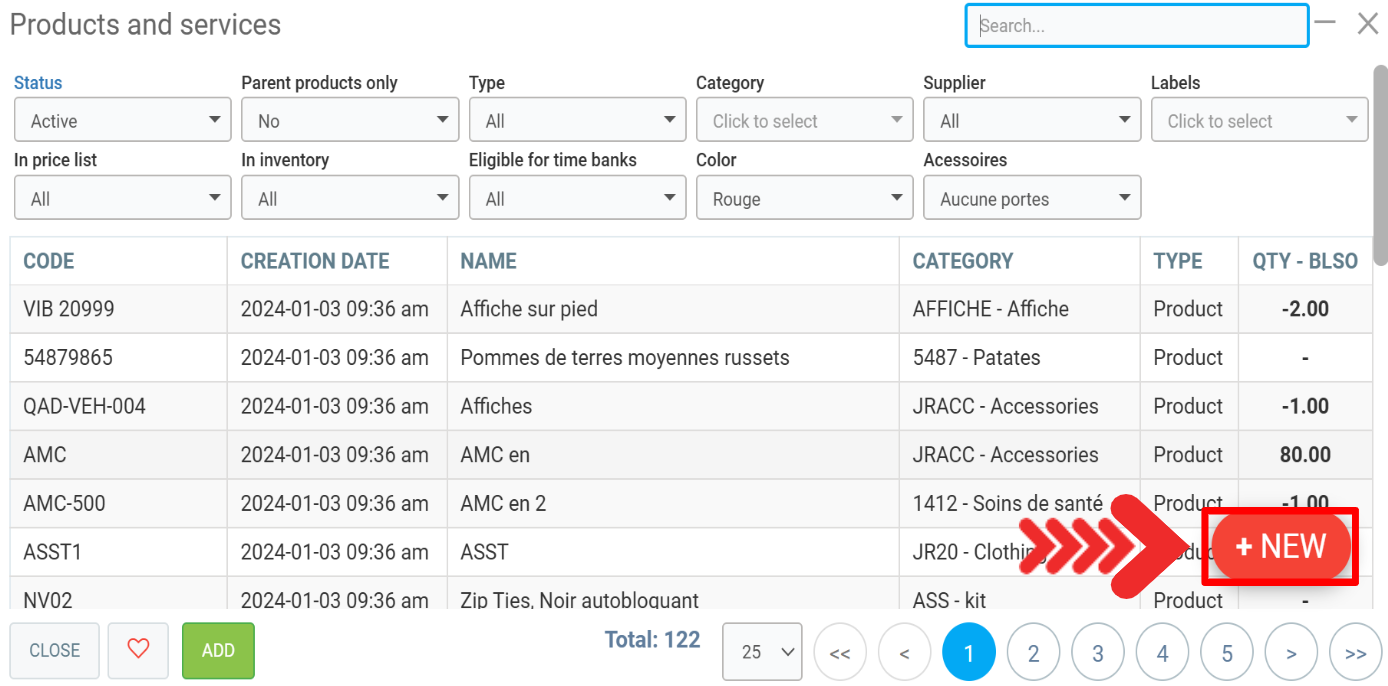Go to next page arrow button
Image resolution: width=1388 pixels, height=686 pixels.
click(1291, 653)
